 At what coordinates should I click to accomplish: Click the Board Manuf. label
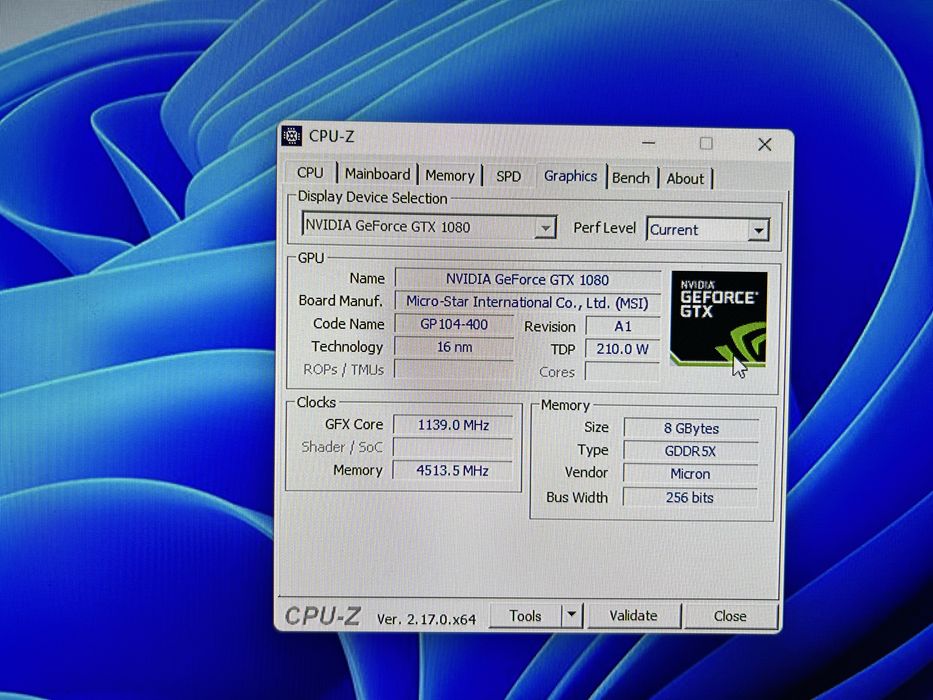click(340, 301)
